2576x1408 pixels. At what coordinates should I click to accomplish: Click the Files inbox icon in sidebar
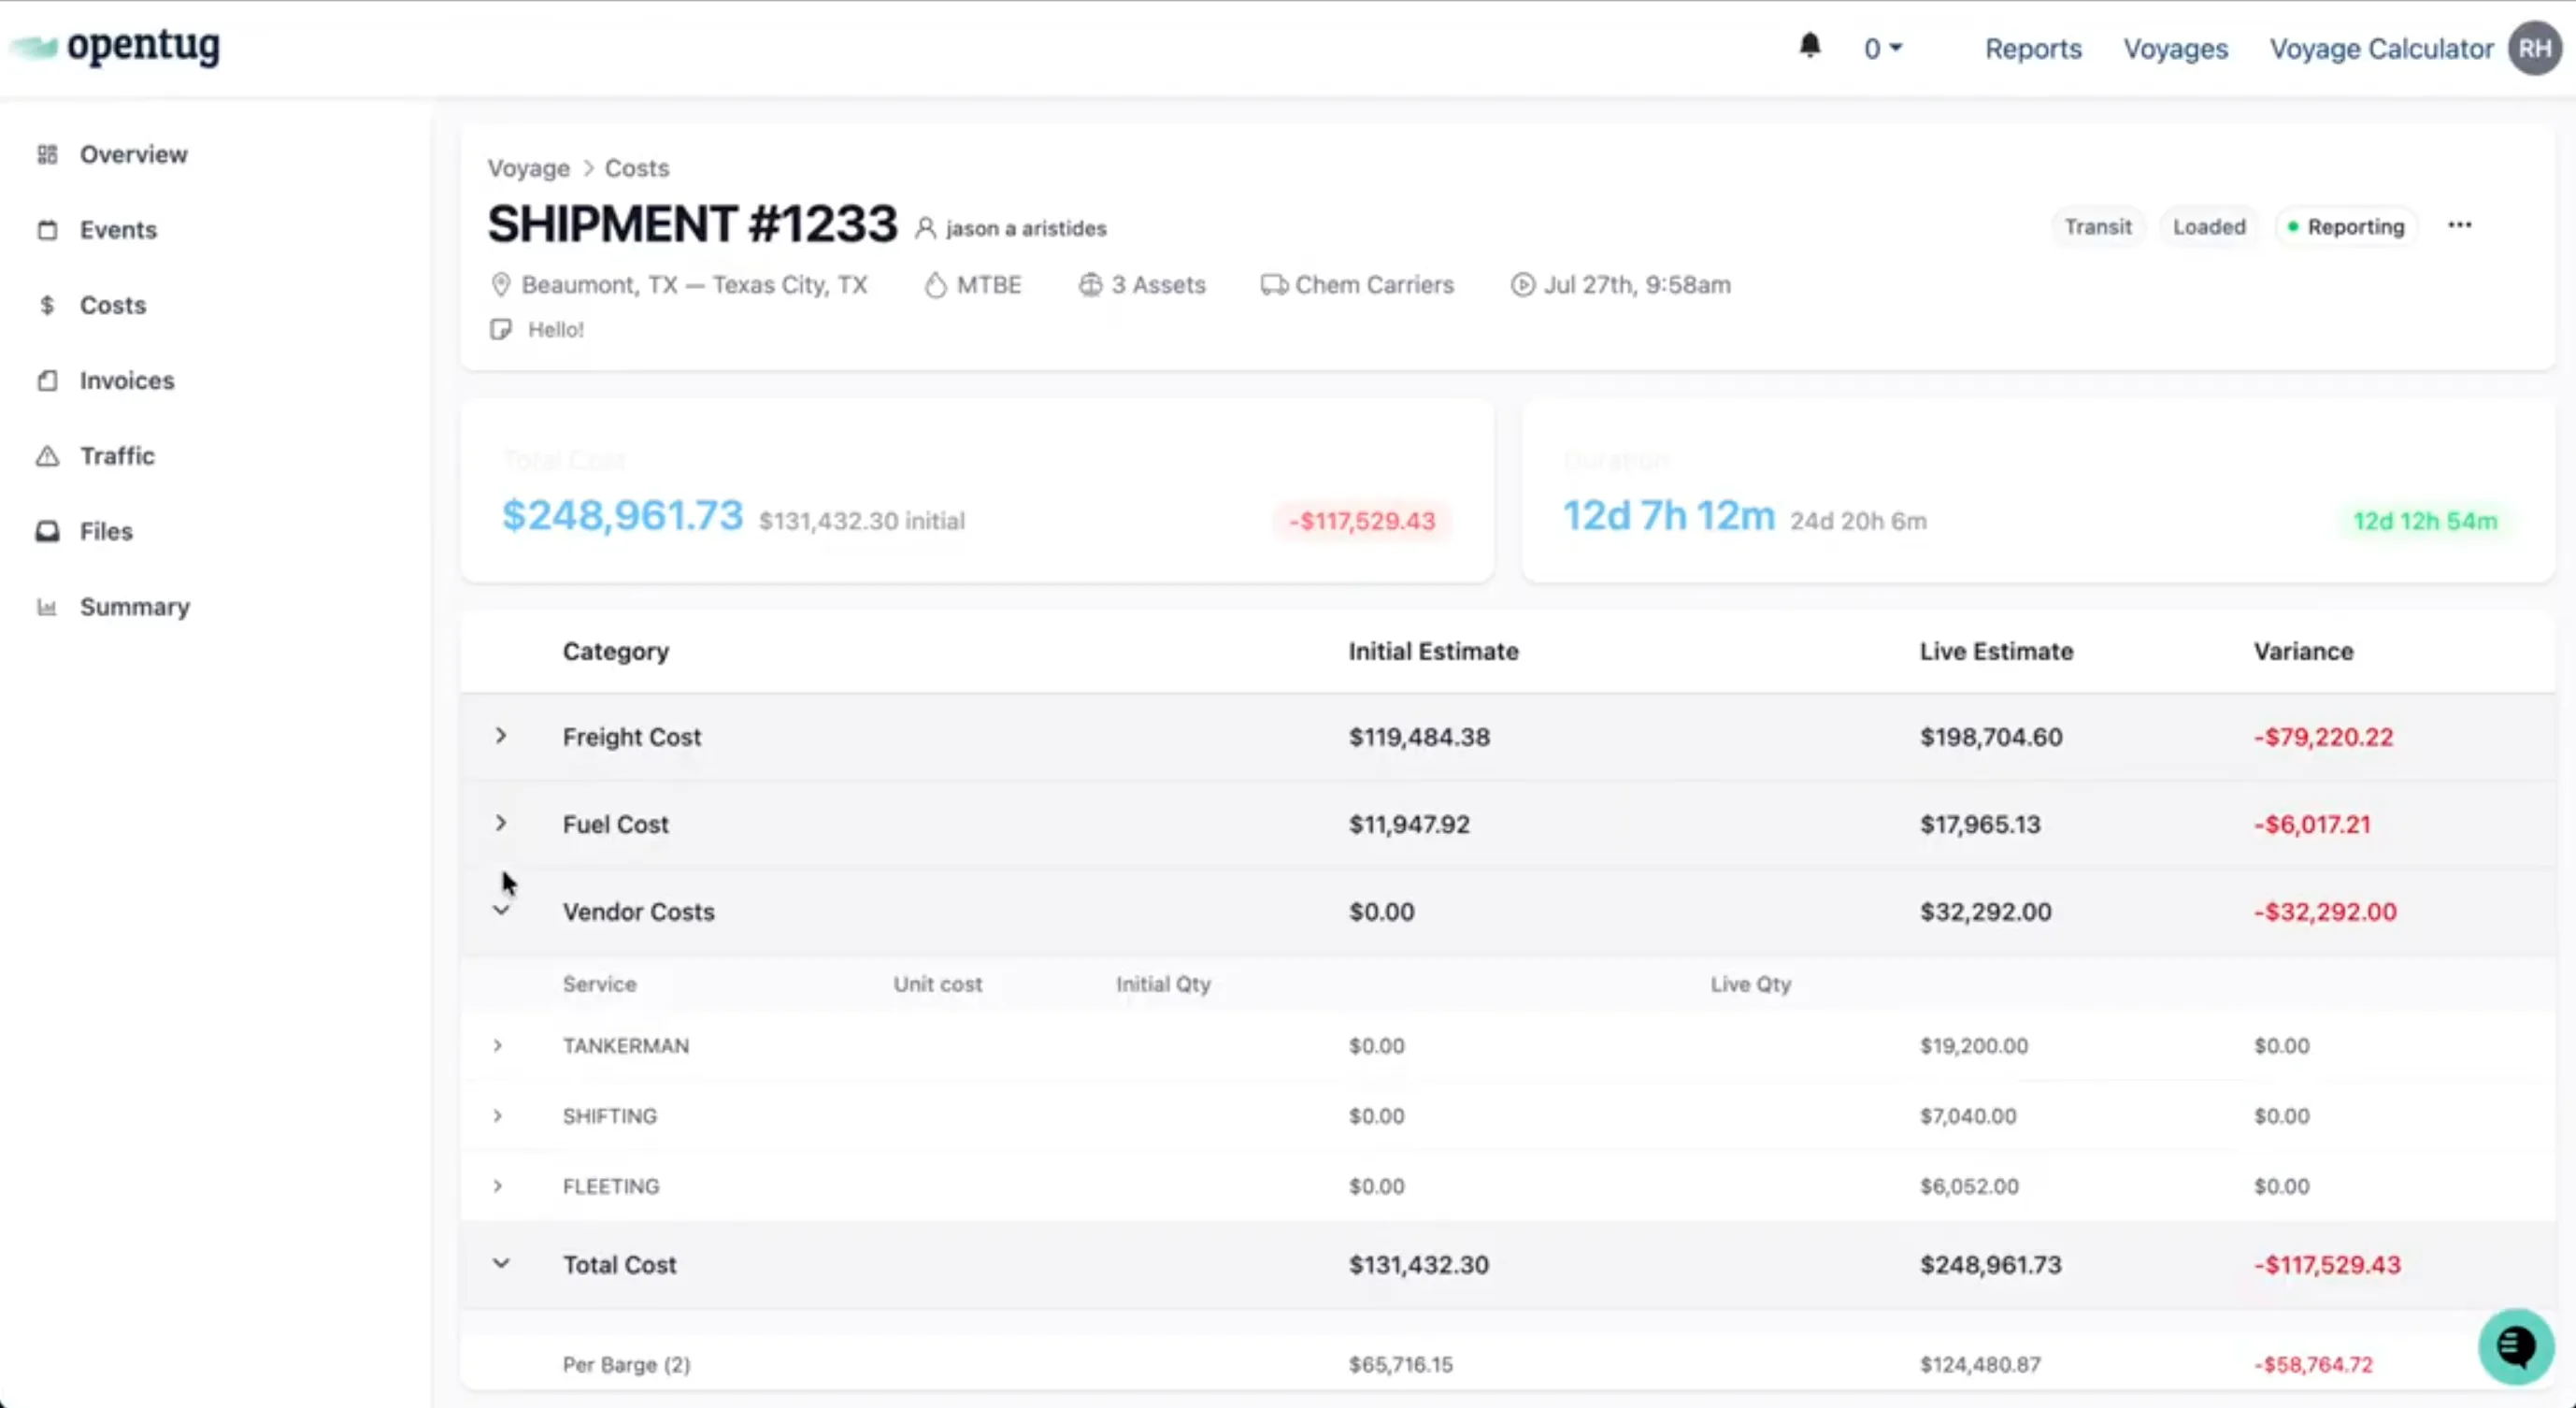pos(47,531)
